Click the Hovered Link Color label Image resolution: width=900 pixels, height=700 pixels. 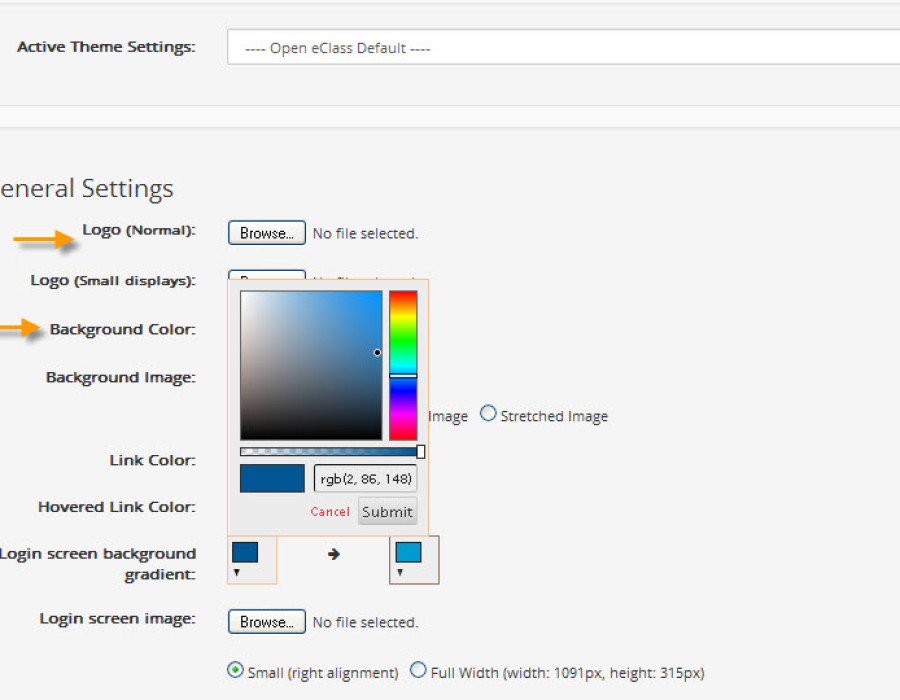117,507
